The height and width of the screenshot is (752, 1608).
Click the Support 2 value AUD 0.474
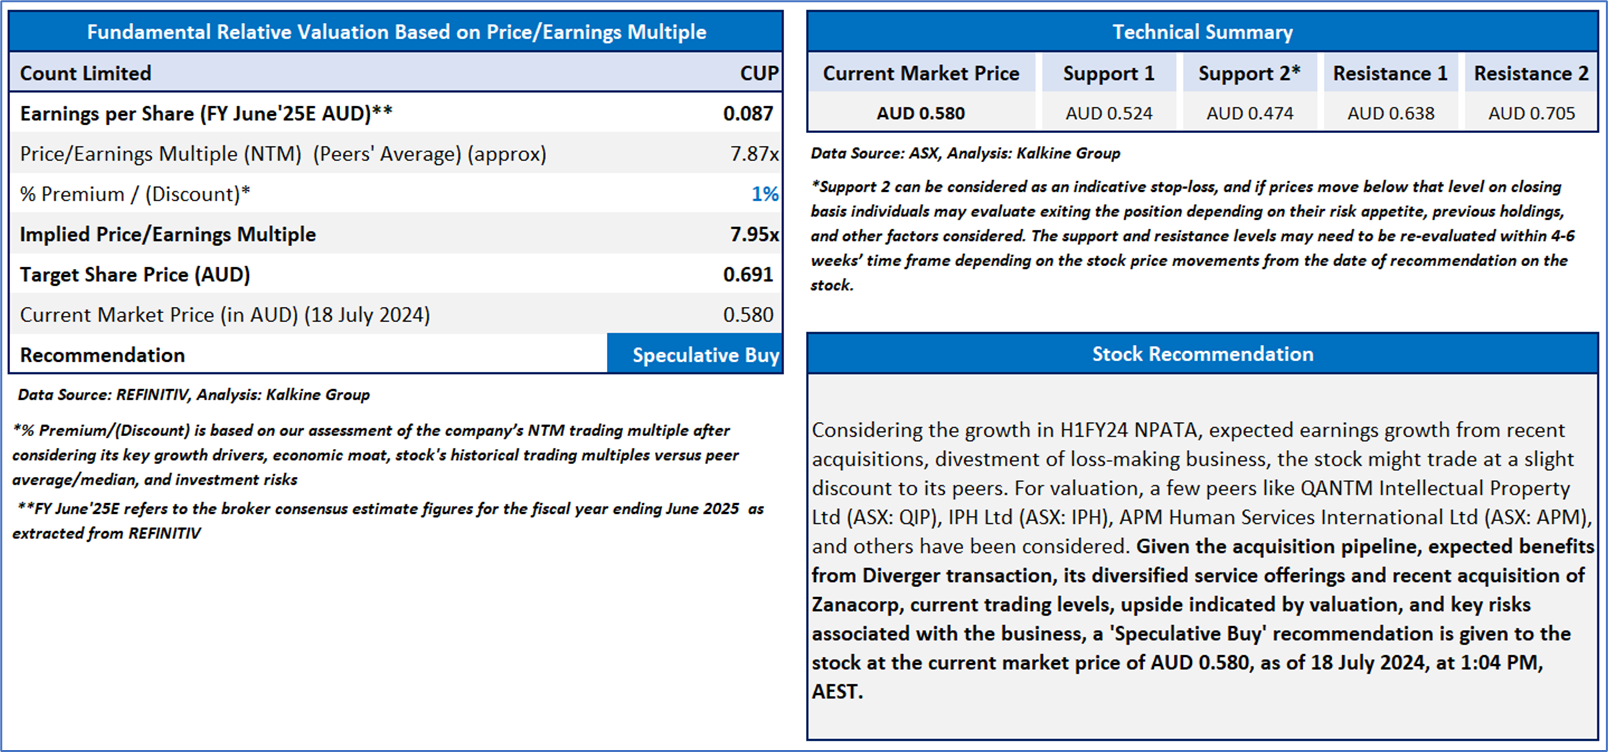click(x=1249, y=113)
